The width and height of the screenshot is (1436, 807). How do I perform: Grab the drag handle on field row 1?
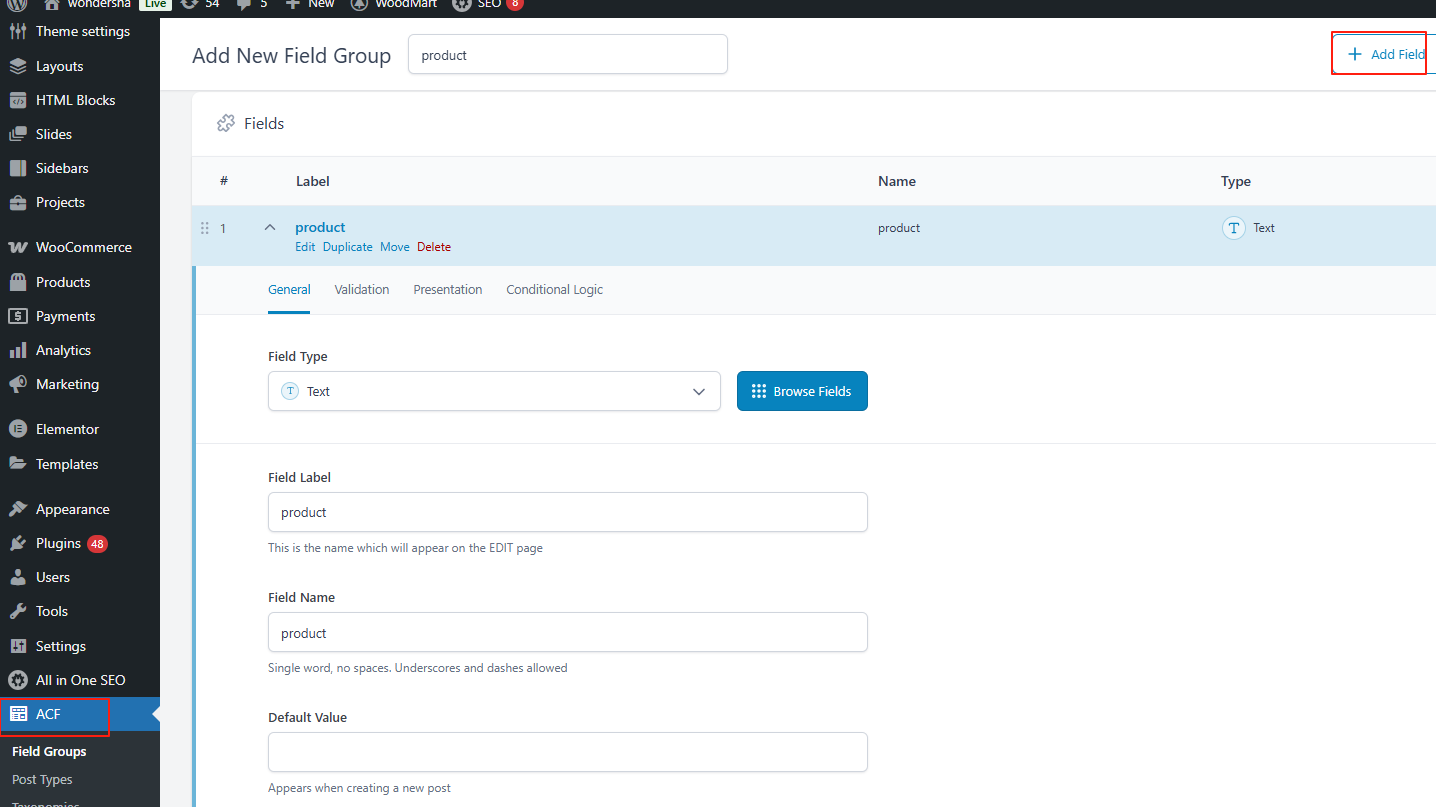click(205, 228)
